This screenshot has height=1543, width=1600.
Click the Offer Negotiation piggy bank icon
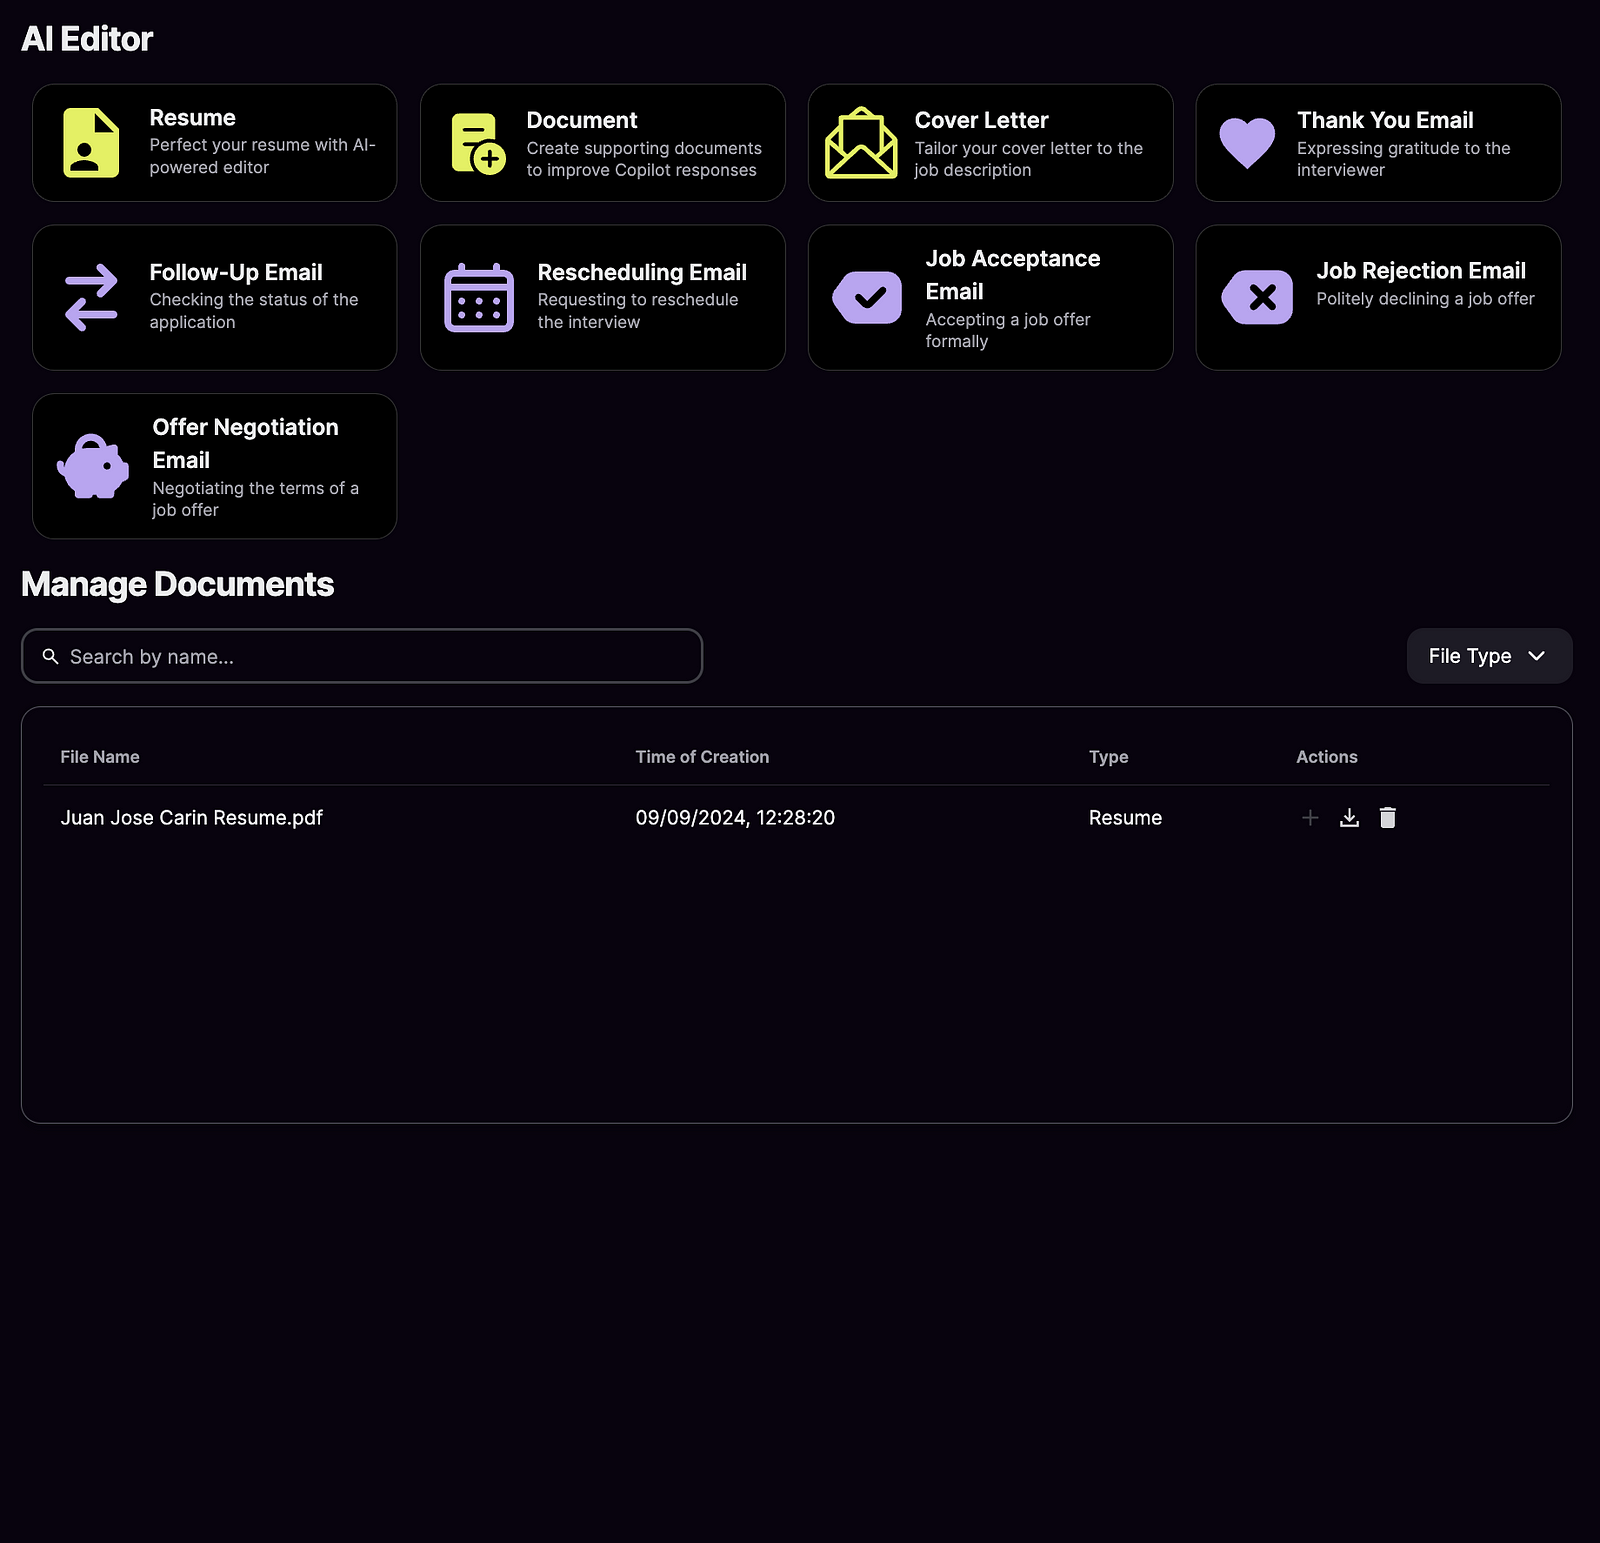click(93, 466)
